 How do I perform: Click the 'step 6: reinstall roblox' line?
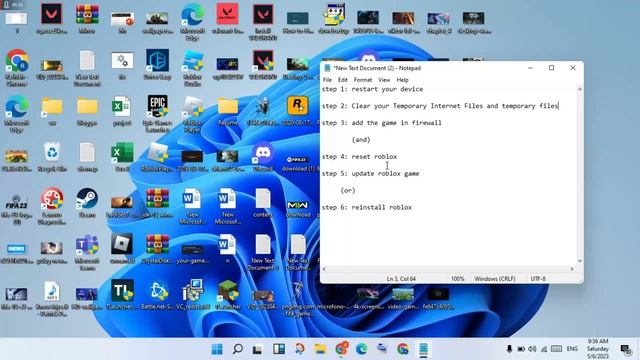[367, 207]
